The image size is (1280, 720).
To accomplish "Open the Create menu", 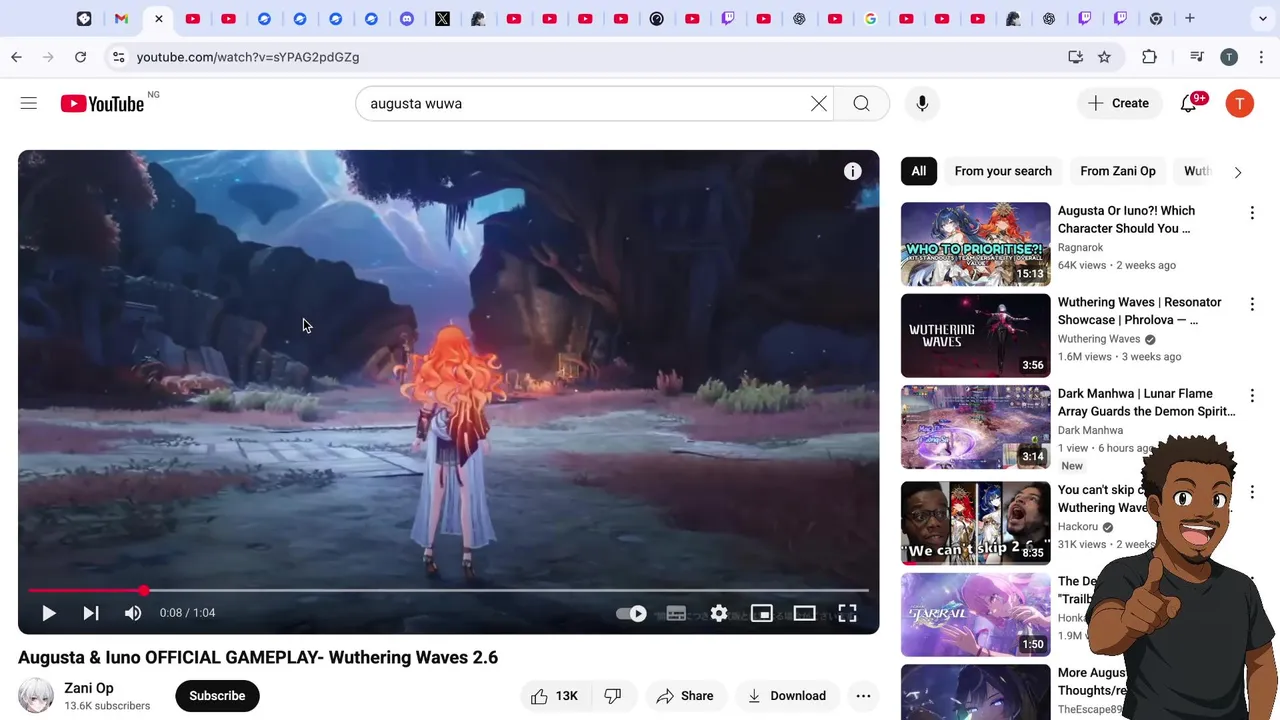I will (x=1119, y=103).
